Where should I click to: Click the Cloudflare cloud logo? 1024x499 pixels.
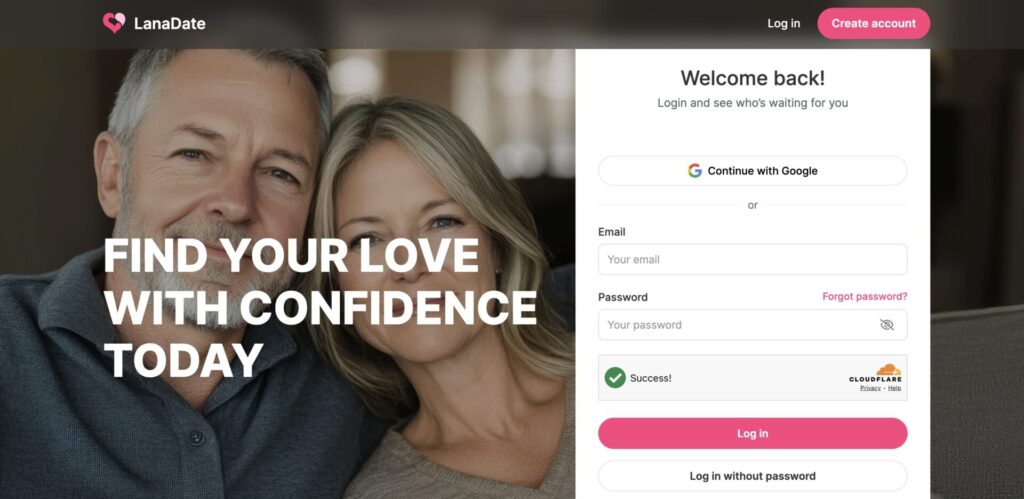888,370
